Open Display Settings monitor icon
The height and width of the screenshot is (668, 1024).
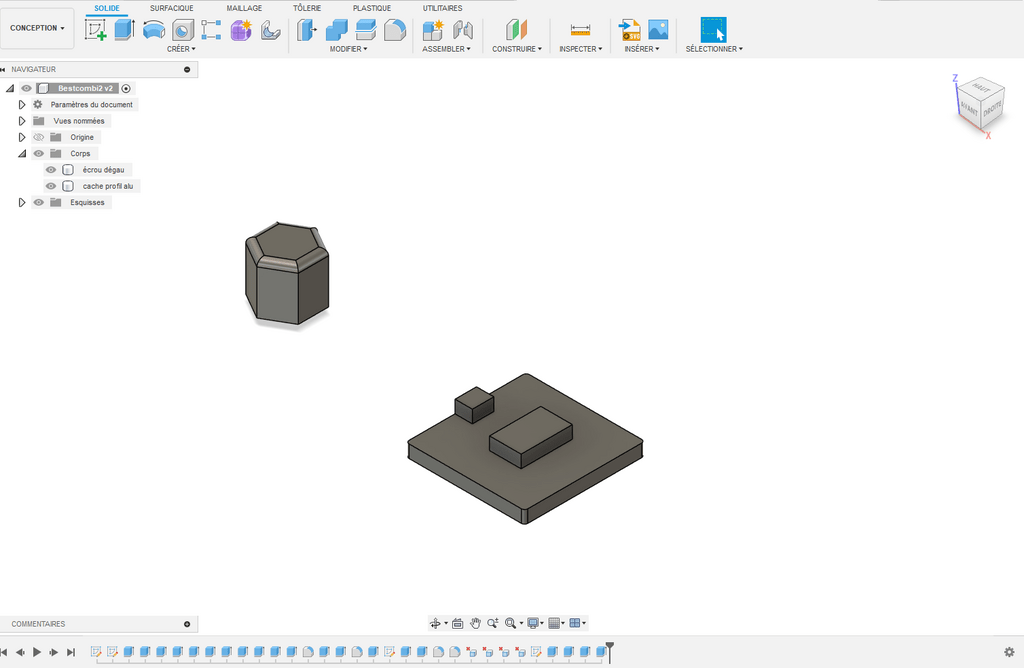click(x=533, y=624)
